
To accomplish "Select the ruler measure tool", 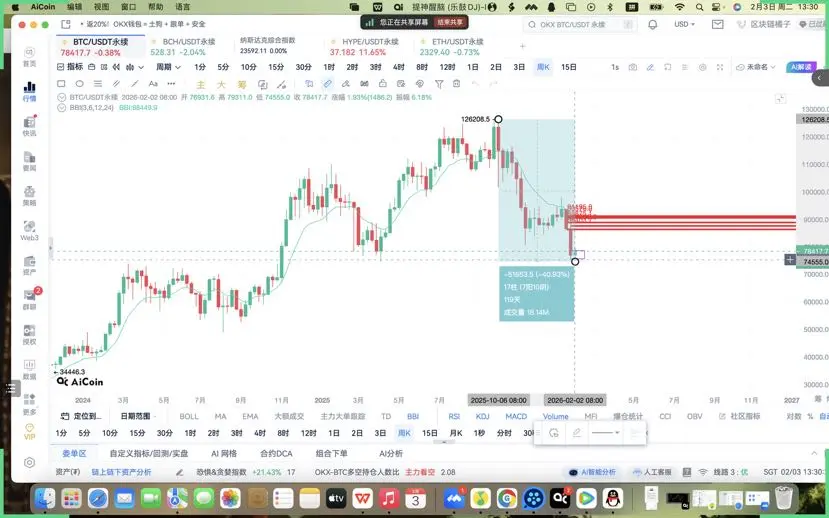I will [x=328, y=84].
